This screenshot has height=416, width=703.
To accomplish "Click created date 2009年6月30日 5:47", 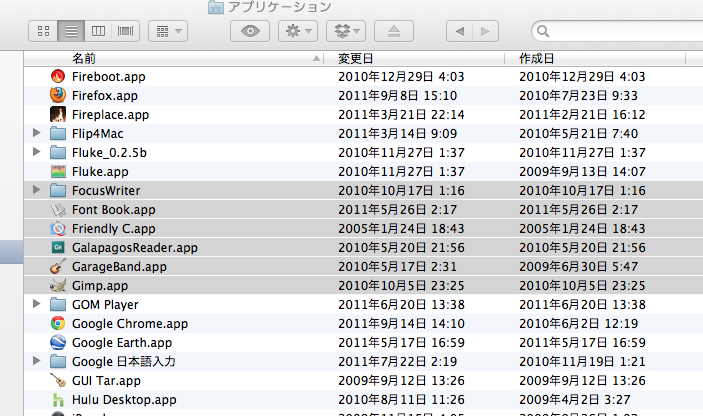I will pos(578,267).
